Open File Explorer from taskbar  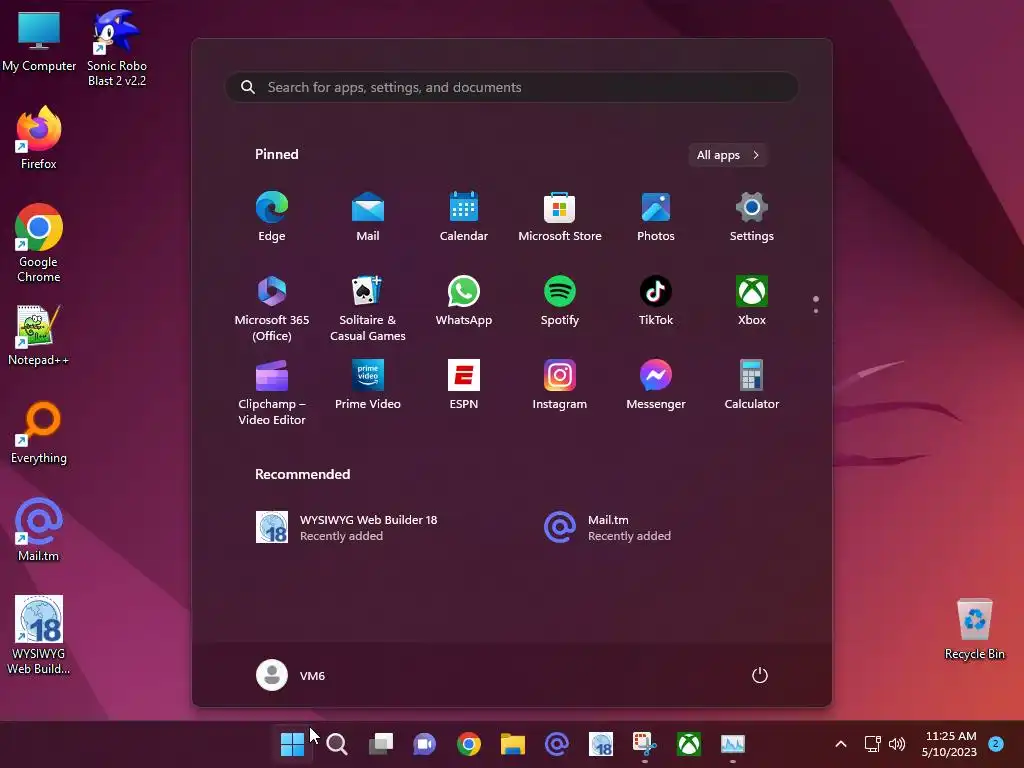(x=513, y=744)
